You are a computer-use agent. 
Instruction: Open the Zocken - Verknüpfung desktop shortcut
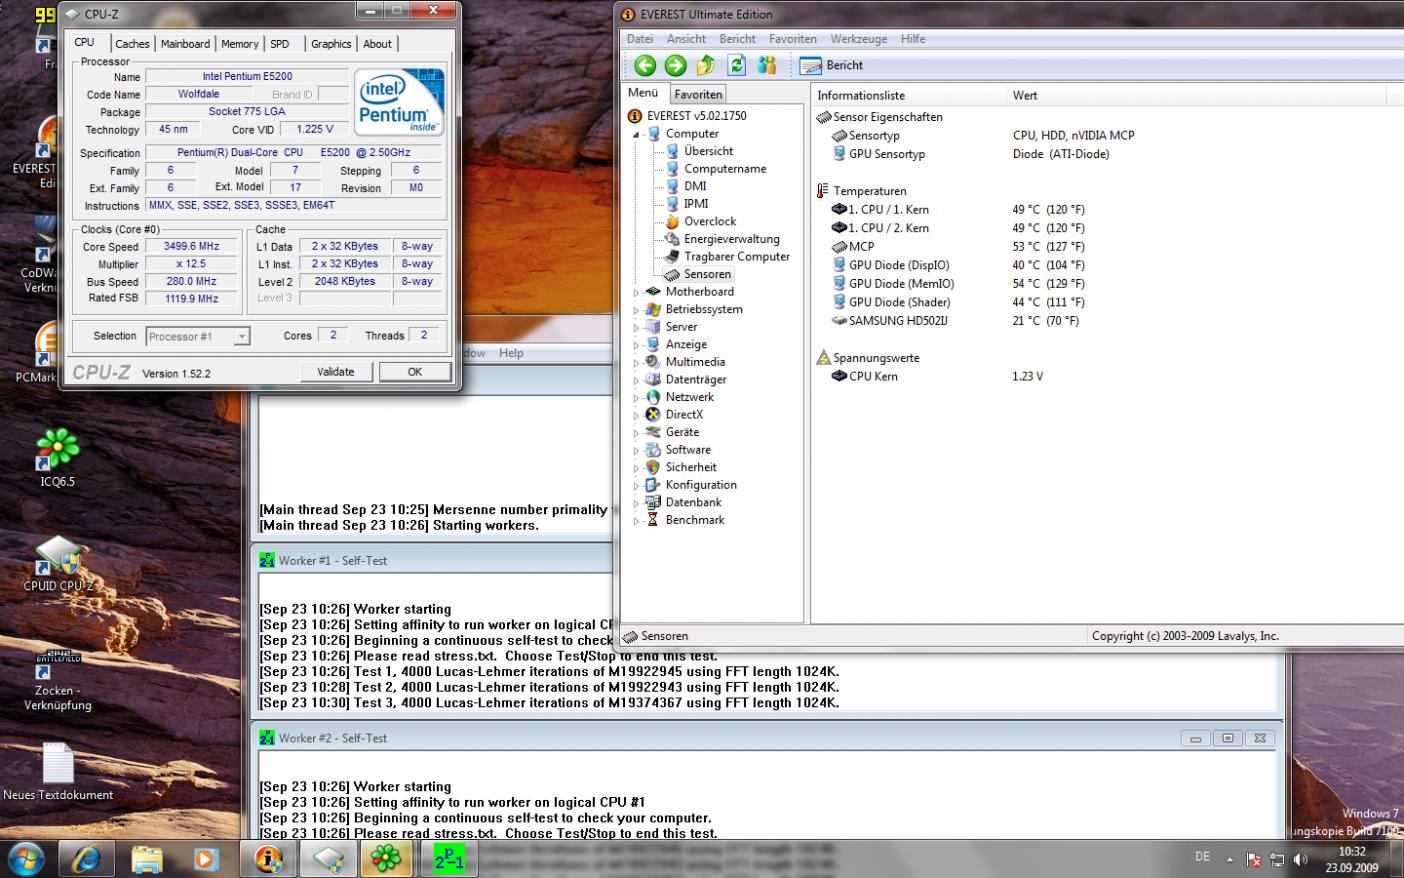(58, 678)
